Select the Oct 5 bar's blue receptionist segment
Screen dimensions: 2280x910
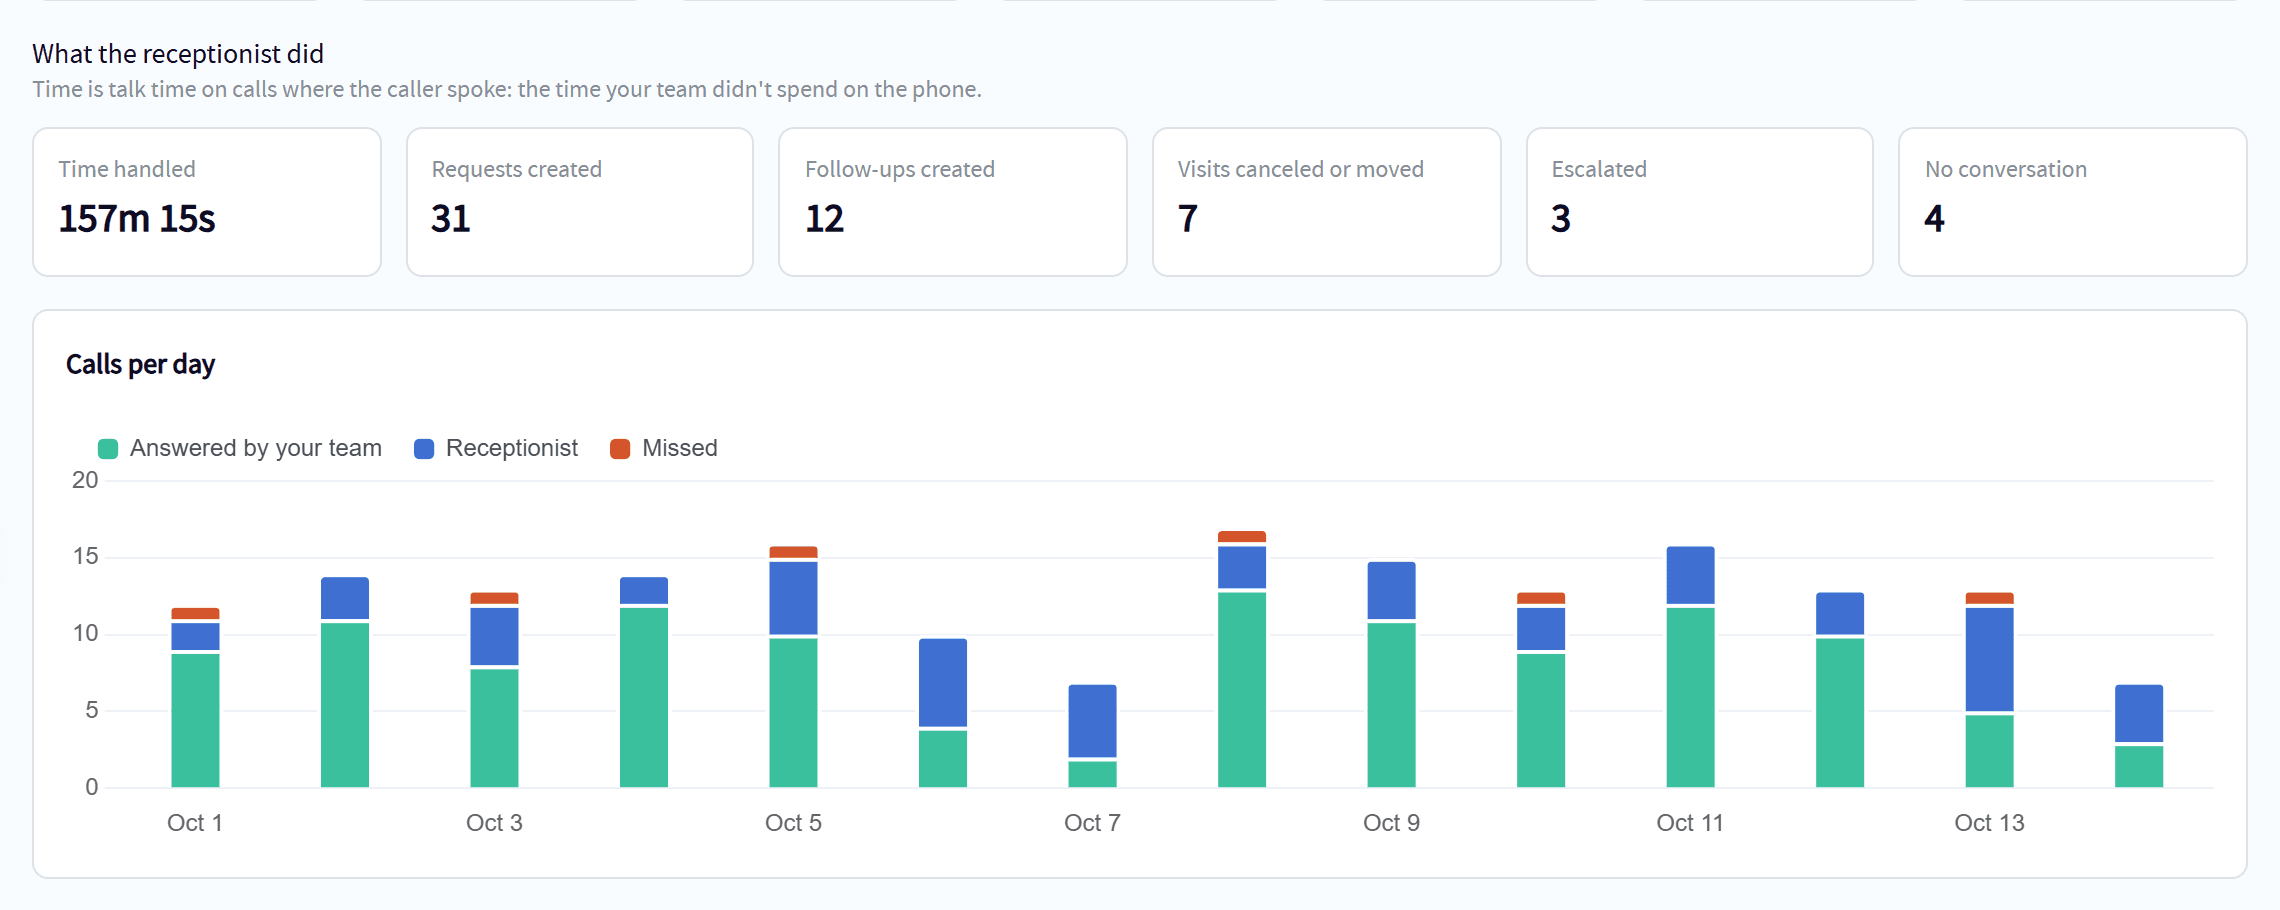[x=793, y=598]
